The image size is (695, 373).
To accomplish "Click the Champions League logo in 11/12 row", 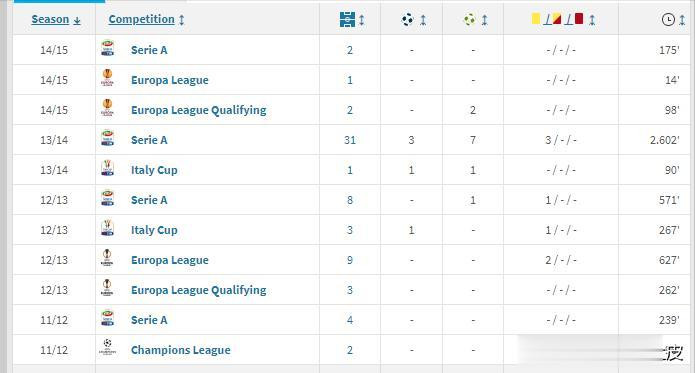I will pyautogui.click(x=107, y=347).
